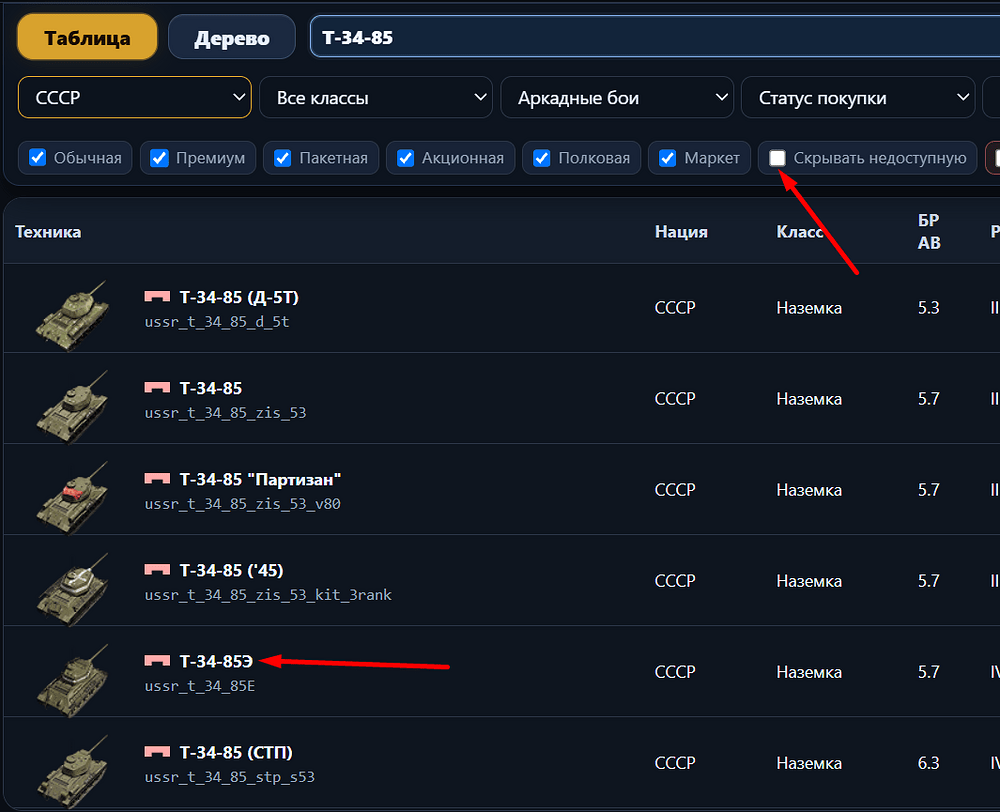
Task: Click the tank thumbnail for ussr_t_34_85_zis_53
Action: tap(72, 406)
